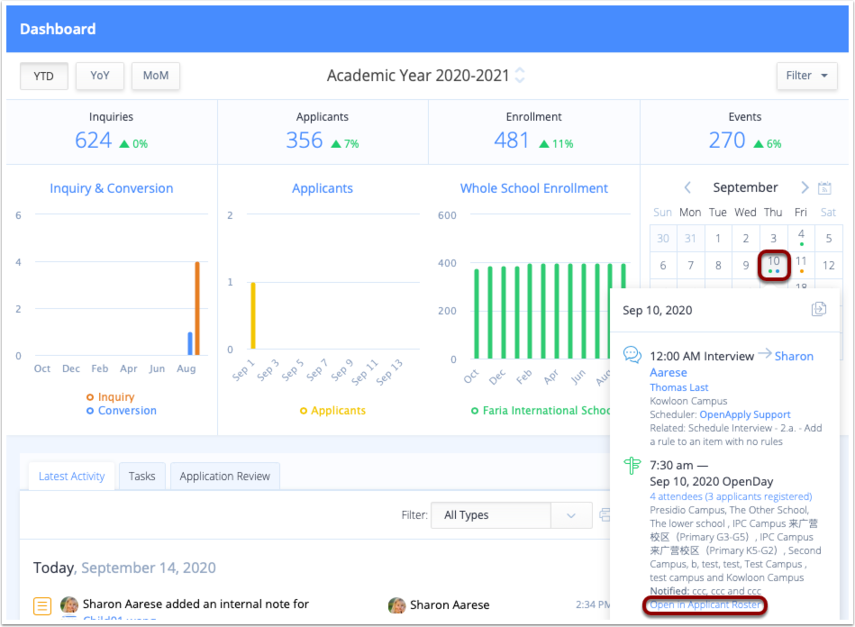
Task: Open the 4 attendees link
Action: click(731, 496)
